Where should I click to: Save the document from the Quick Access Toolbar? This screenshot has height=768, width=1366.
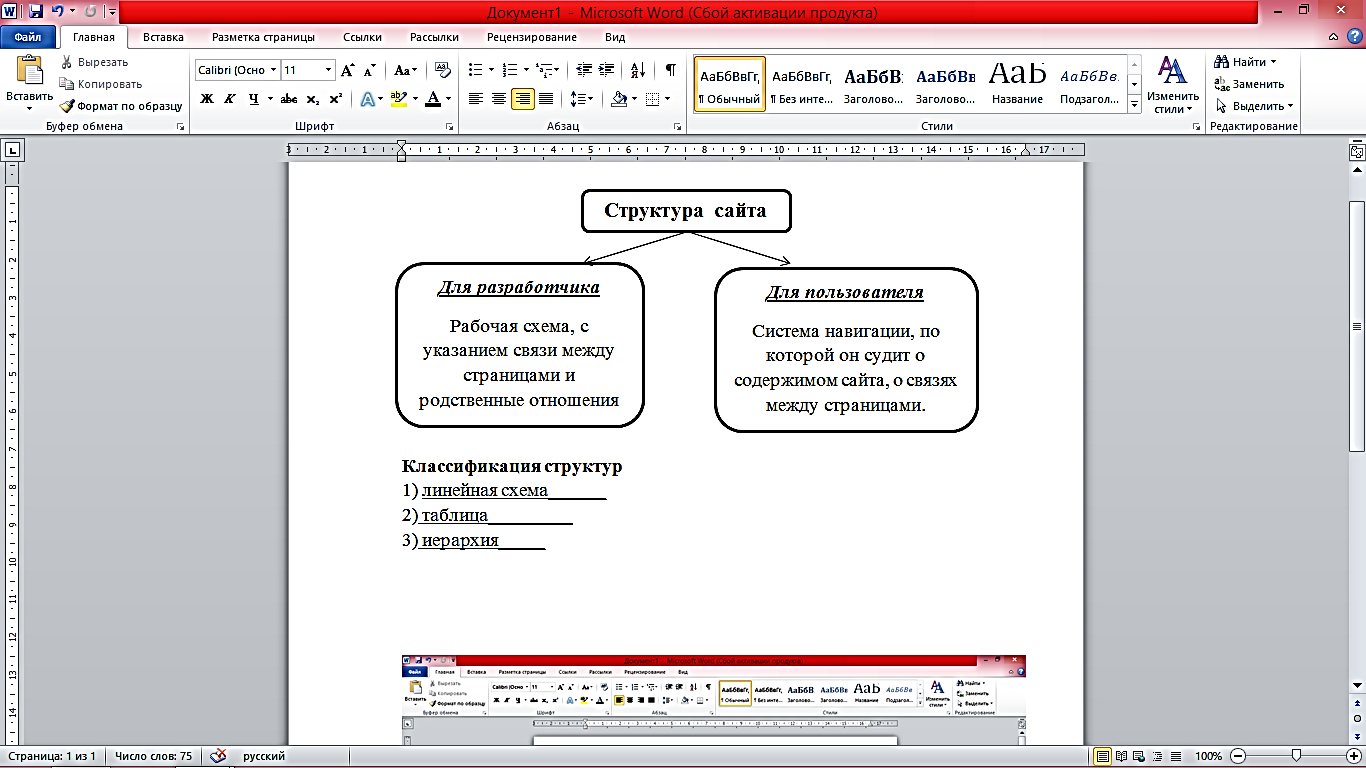(36, 12)
